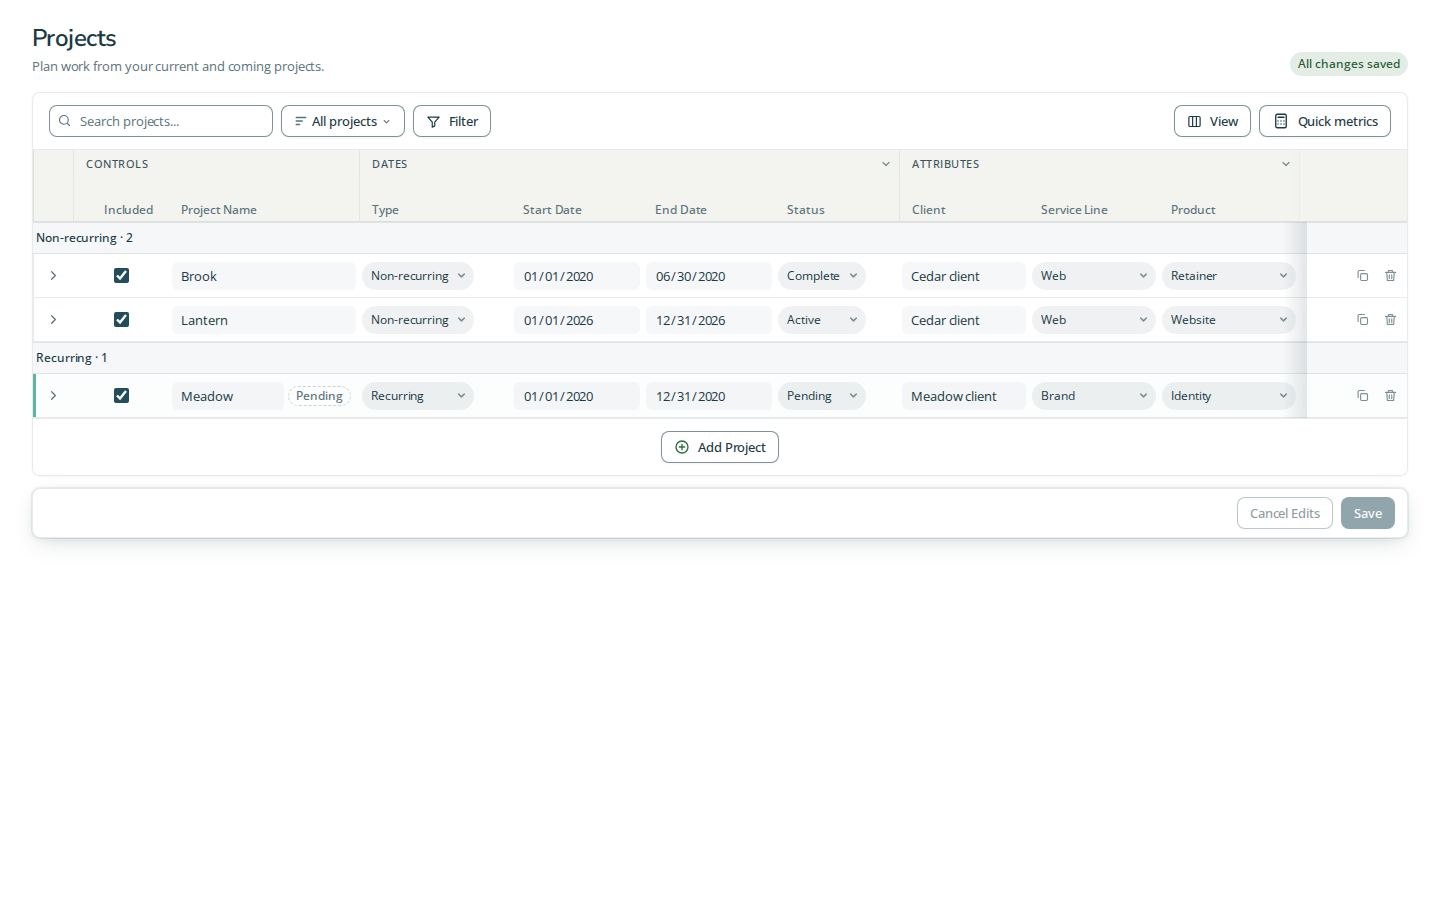Expand the Brook project row

coord(53,276)
